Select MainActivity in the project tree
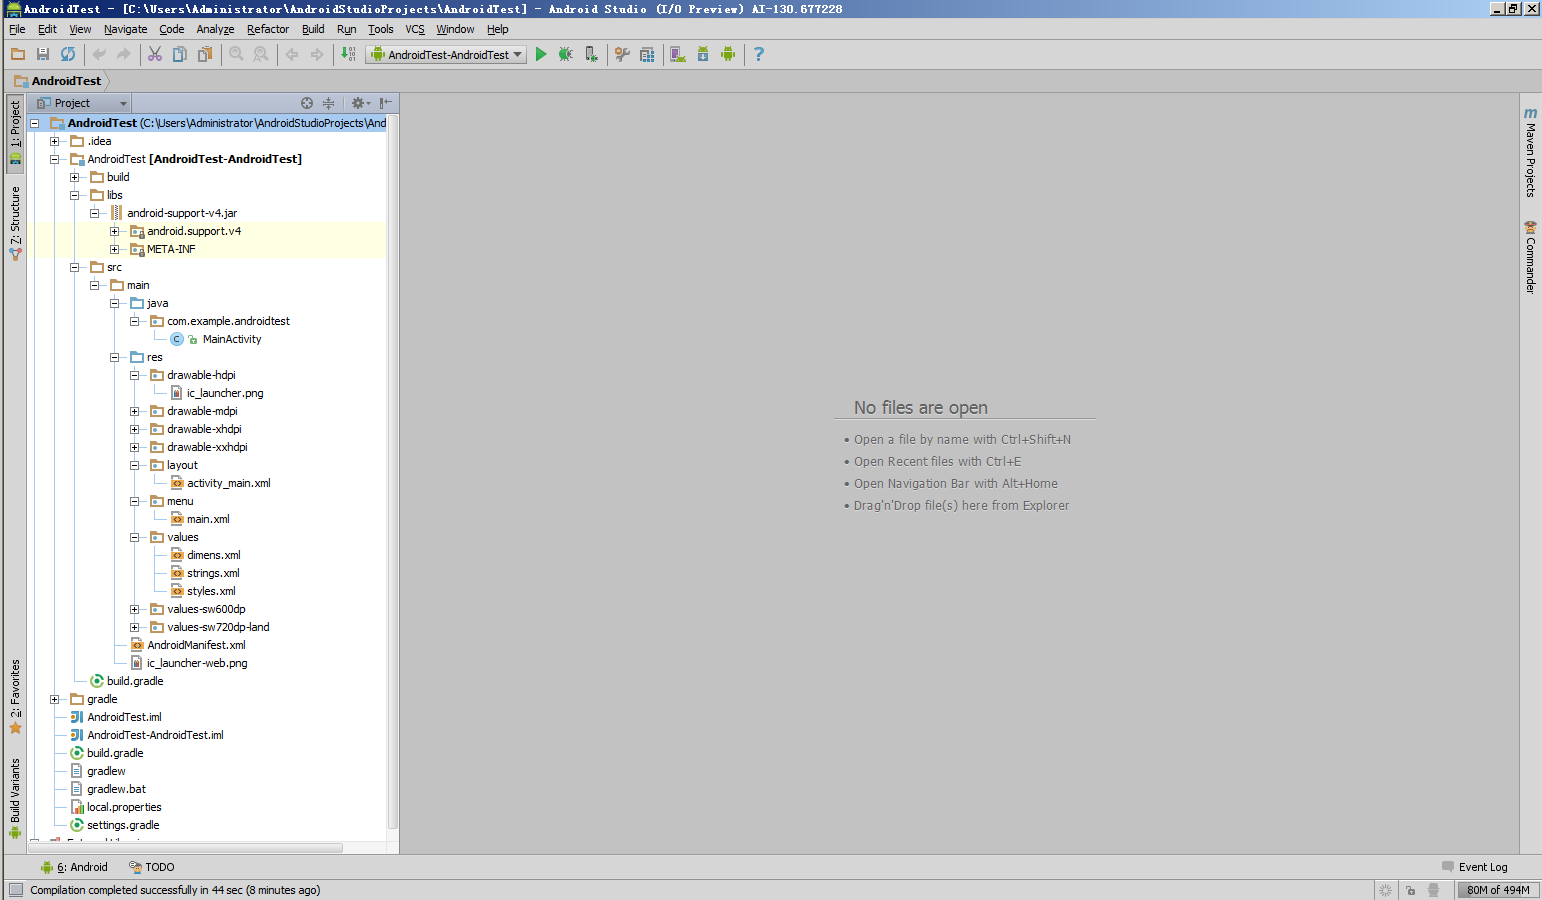The image size is (1542, 900). [231, 339]
